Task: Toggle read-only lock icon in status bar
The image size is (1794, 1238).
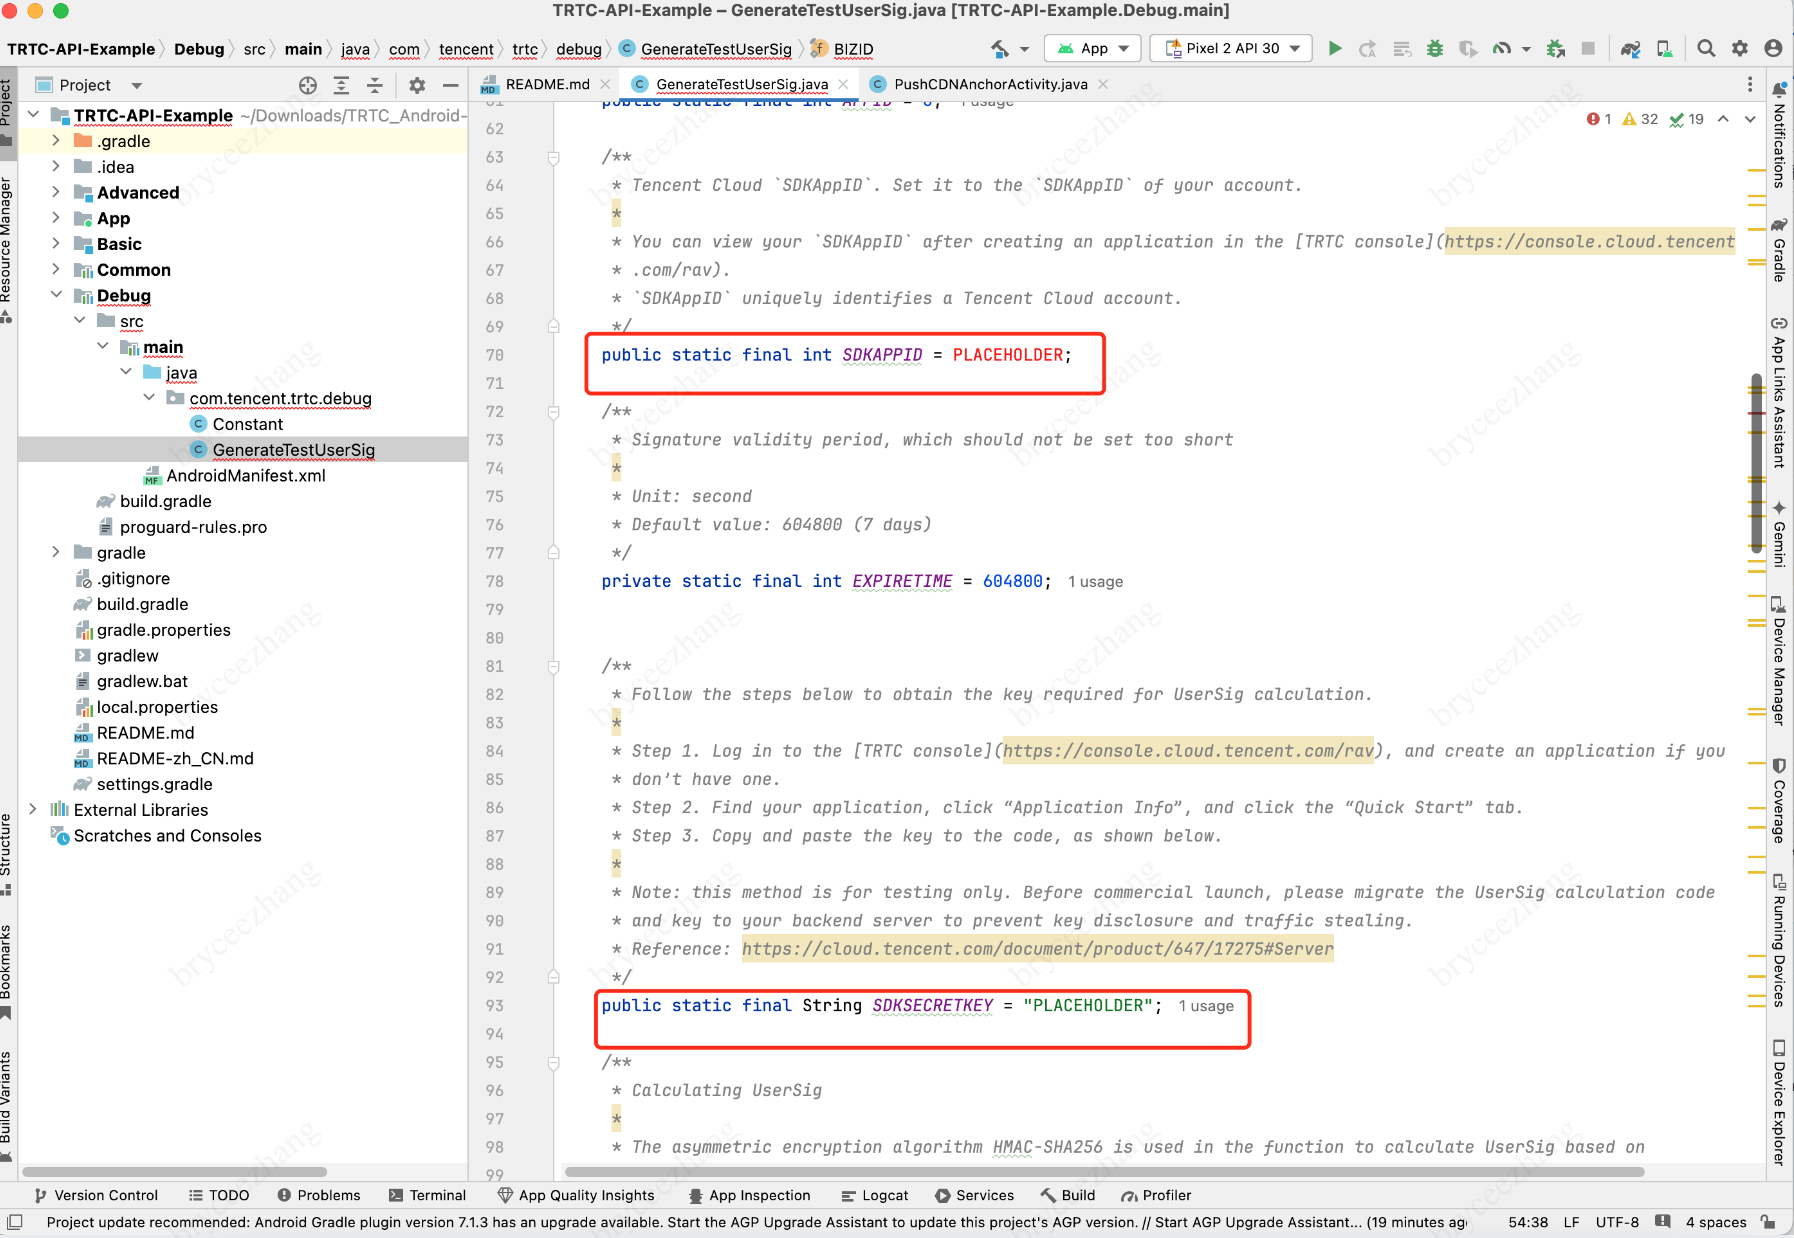Action: (x=1768, y=1222)
